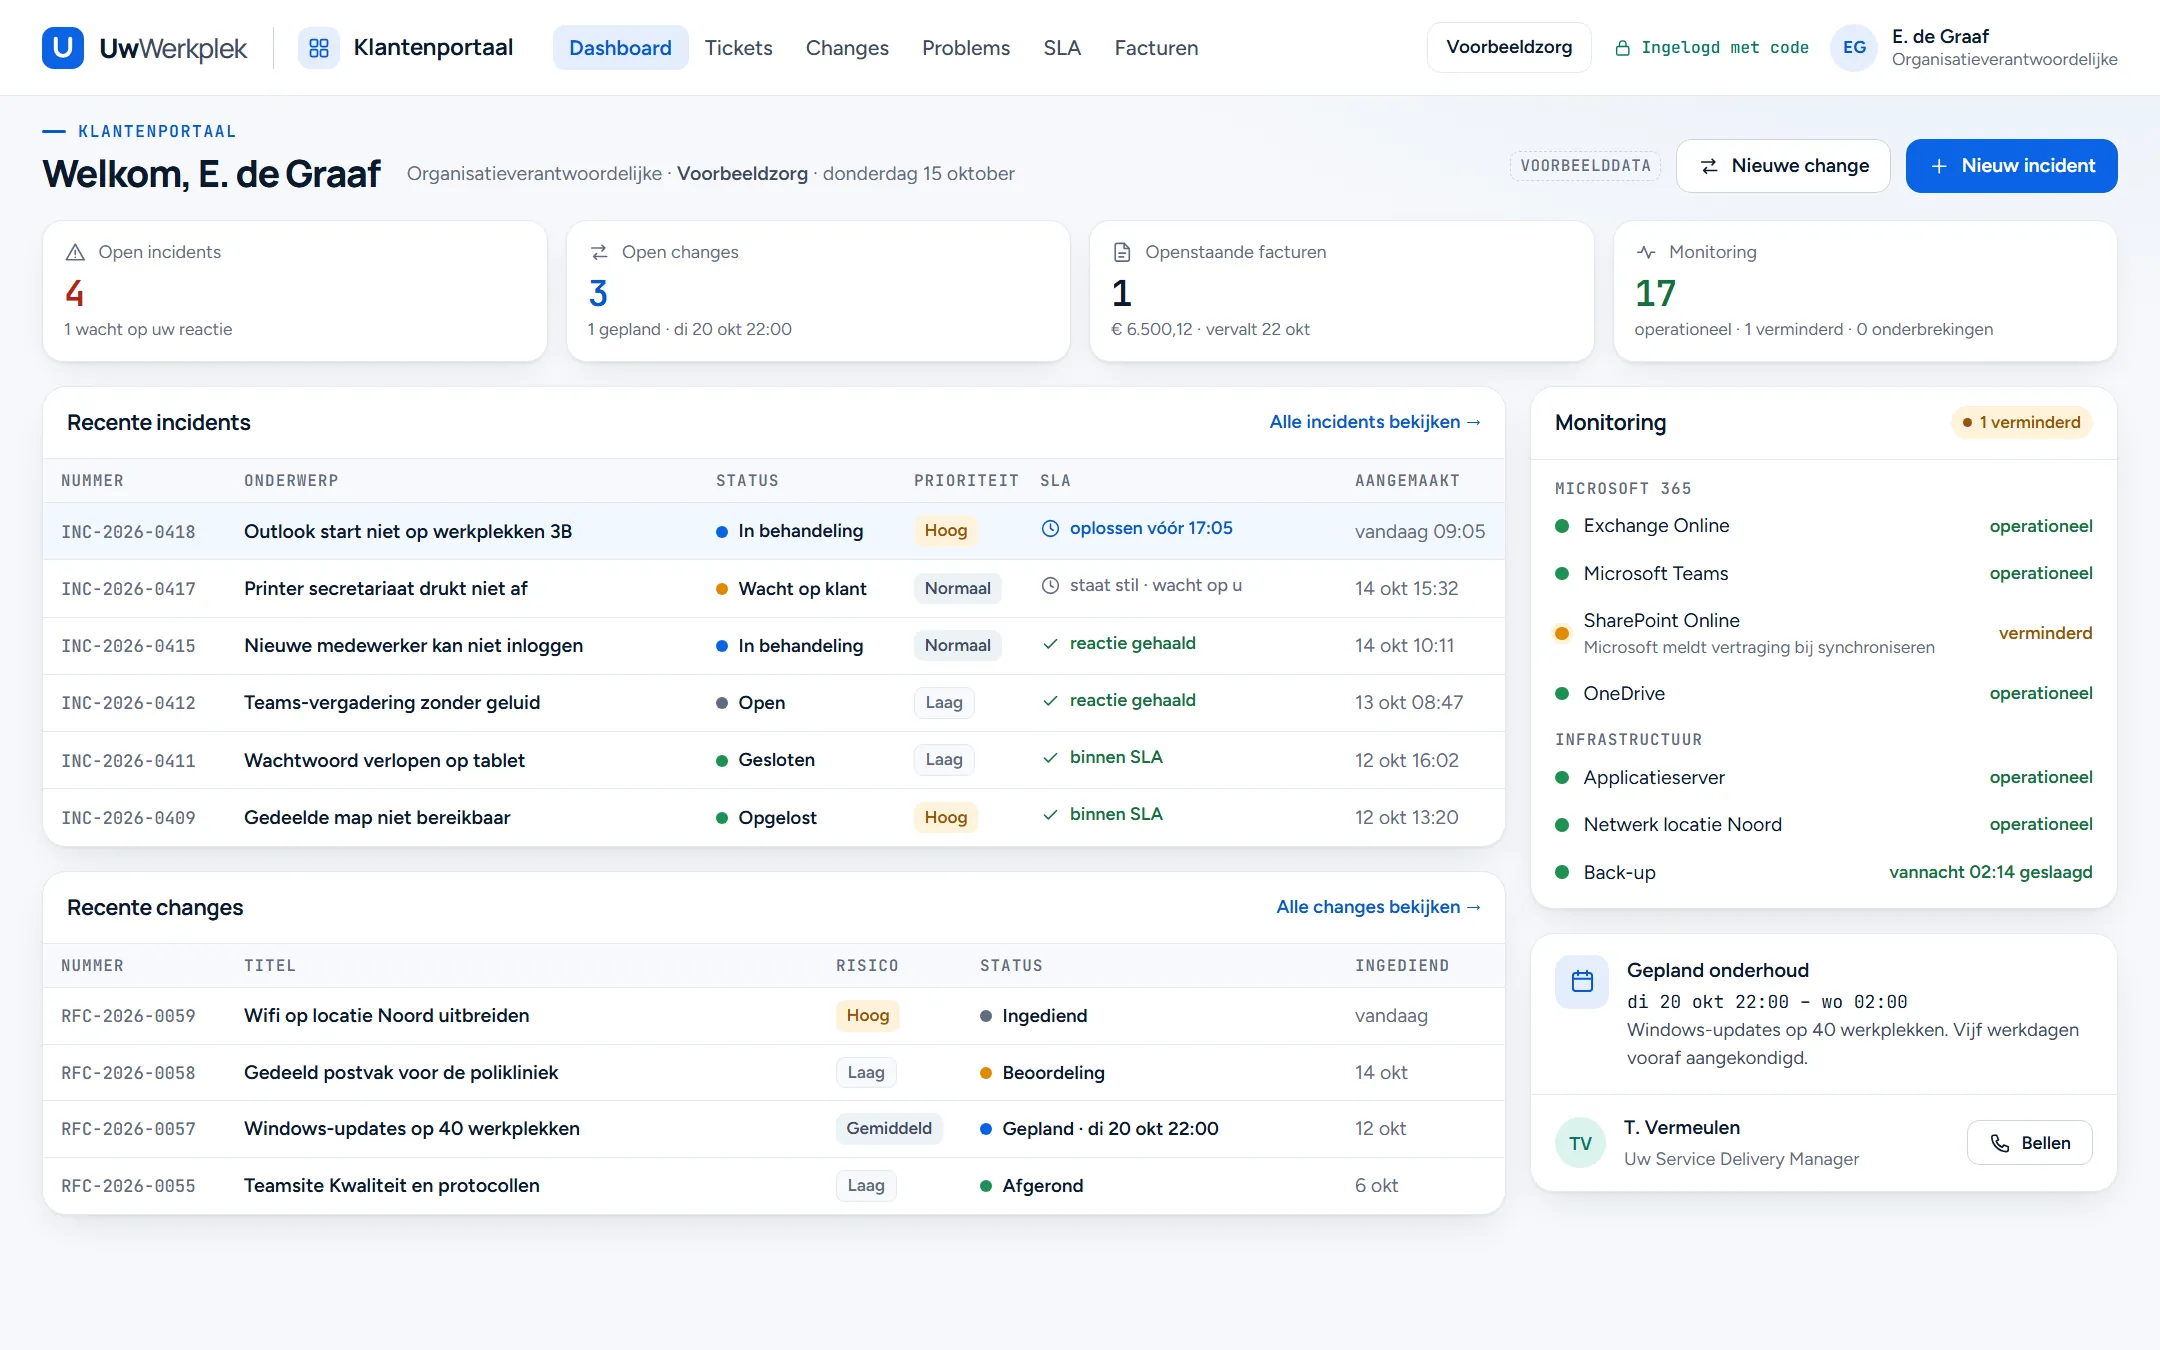The height and width of the screenshot is (1350, 2160).
Task: Select Printer secretariaat drukt niet af
Action: click(385, 588)
